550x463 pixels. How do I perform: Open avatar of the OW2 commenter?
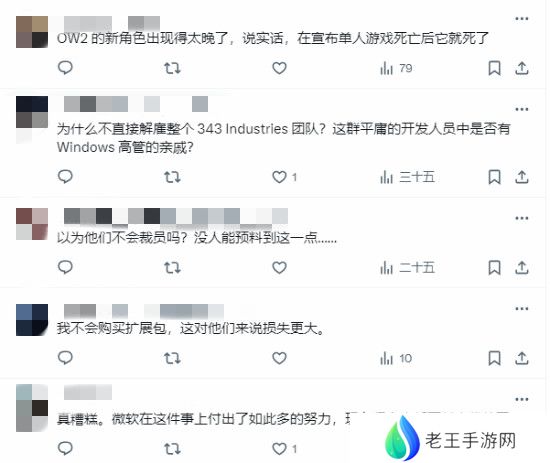tap(32, 32)
